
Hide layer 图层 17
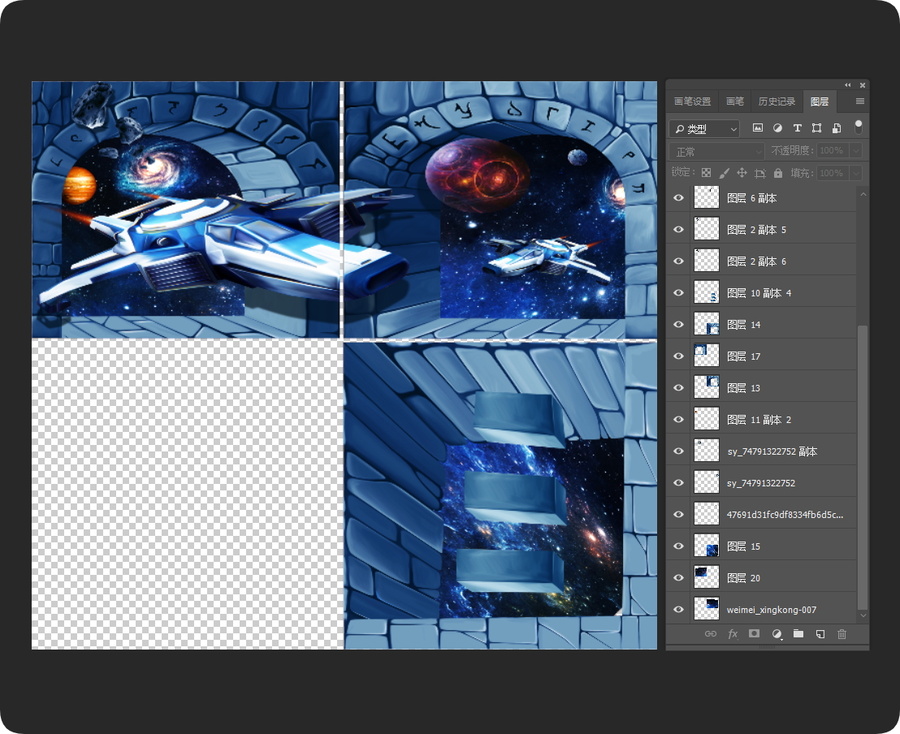point(678,356)
